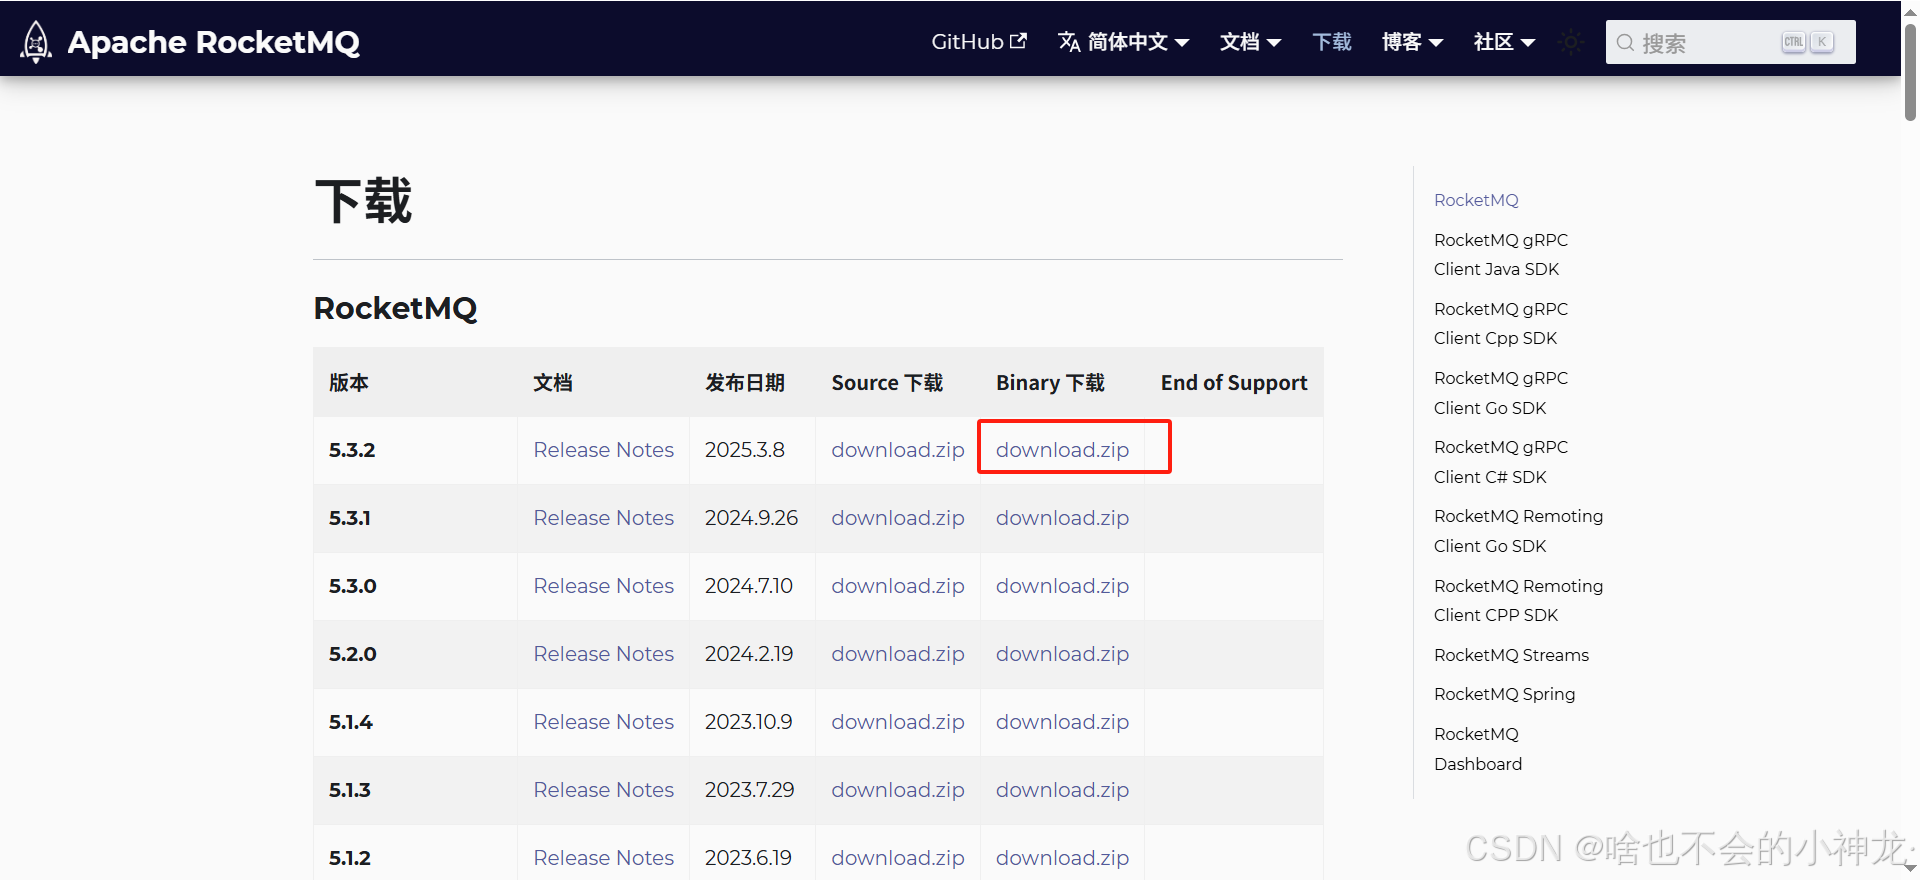
Task: Download Binary zip for version 5.3.1
Action: tap(1062, 518)
